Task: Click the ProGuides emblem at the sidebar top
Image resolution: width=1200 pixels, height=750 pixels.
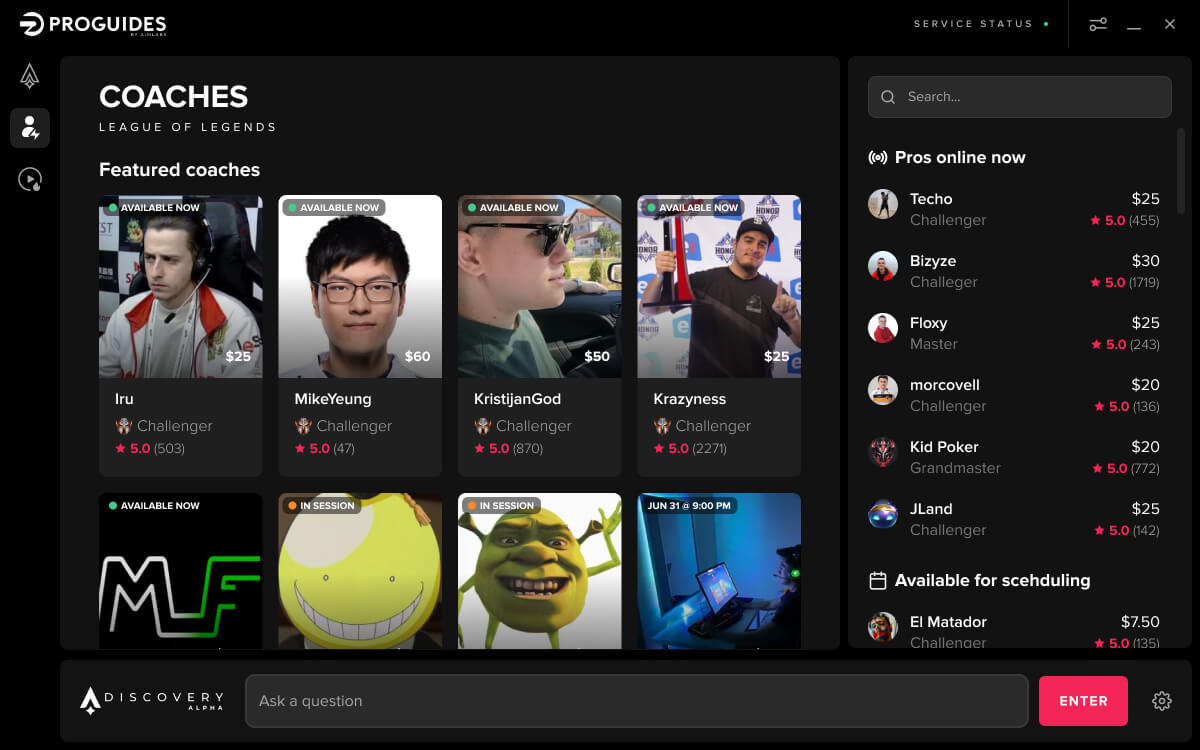Action: 30,76
